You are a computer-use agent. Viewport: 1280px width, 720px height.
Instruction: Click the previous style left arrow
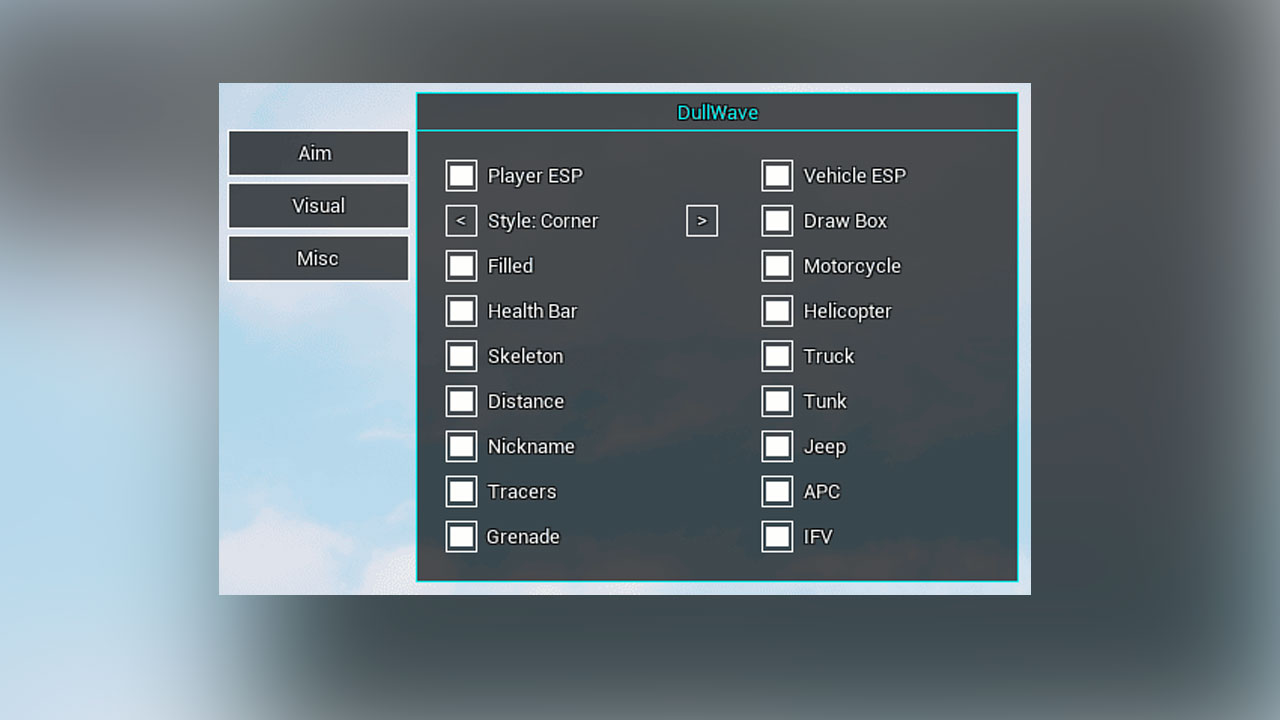(x=461, y=221)
